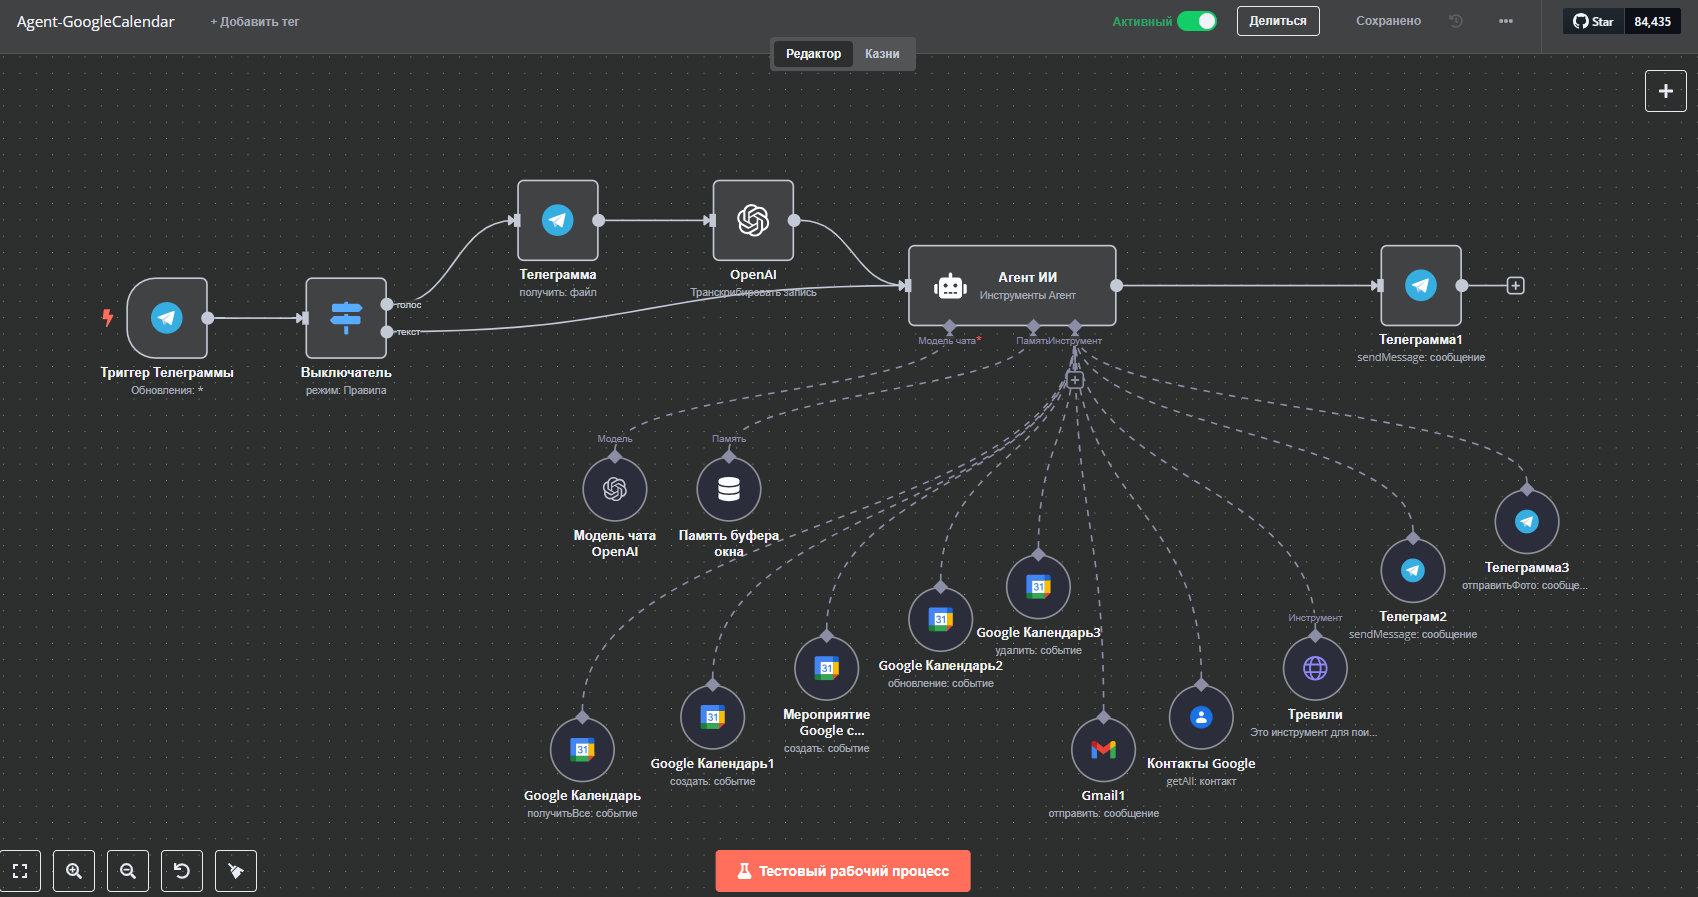1698x897 pixels.
Task: Toggle the Активный workflow switch
Action: point(1196,21)
